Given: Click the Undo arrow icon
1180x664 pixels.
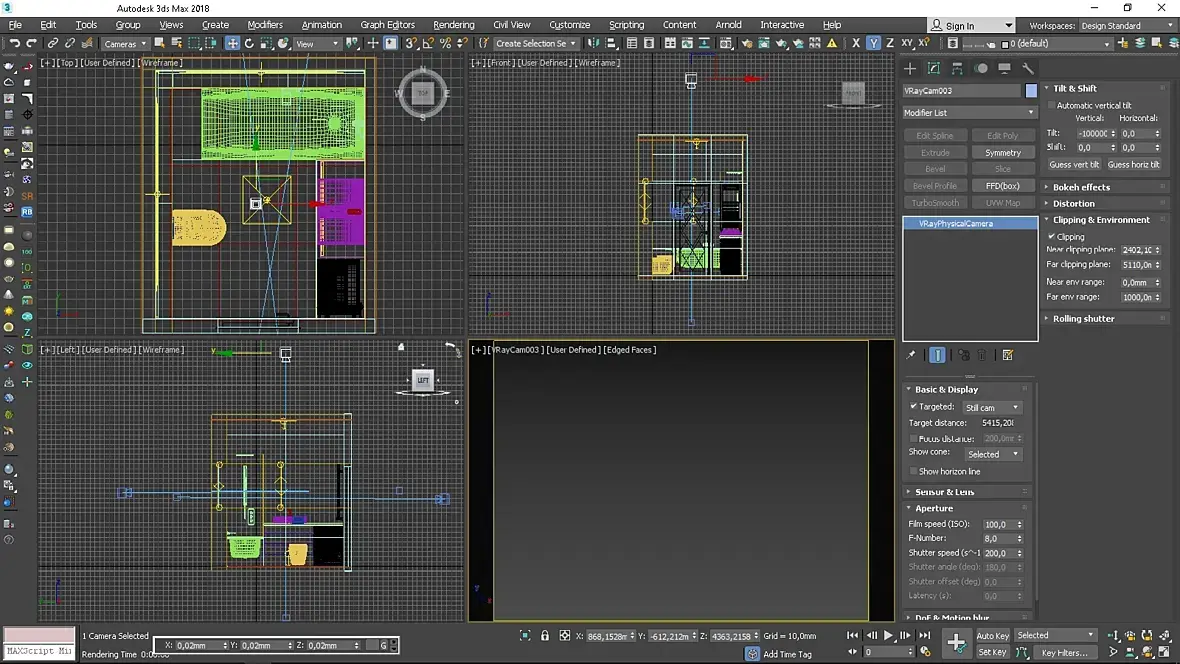Looking at the screenshot, I should pyautogui.click(x=14, y=43).
